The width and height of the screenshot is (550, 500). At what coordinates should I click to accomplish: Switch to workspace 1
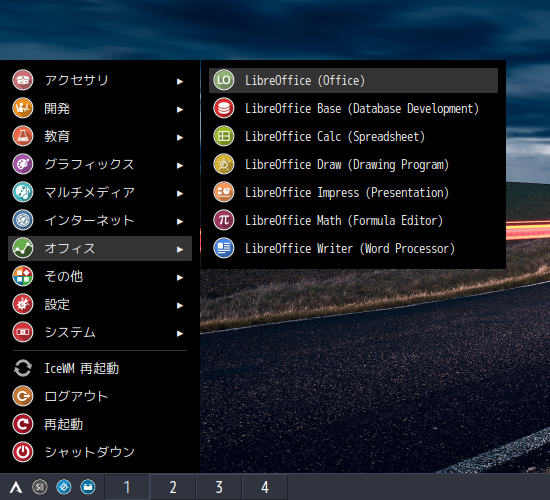127,487
